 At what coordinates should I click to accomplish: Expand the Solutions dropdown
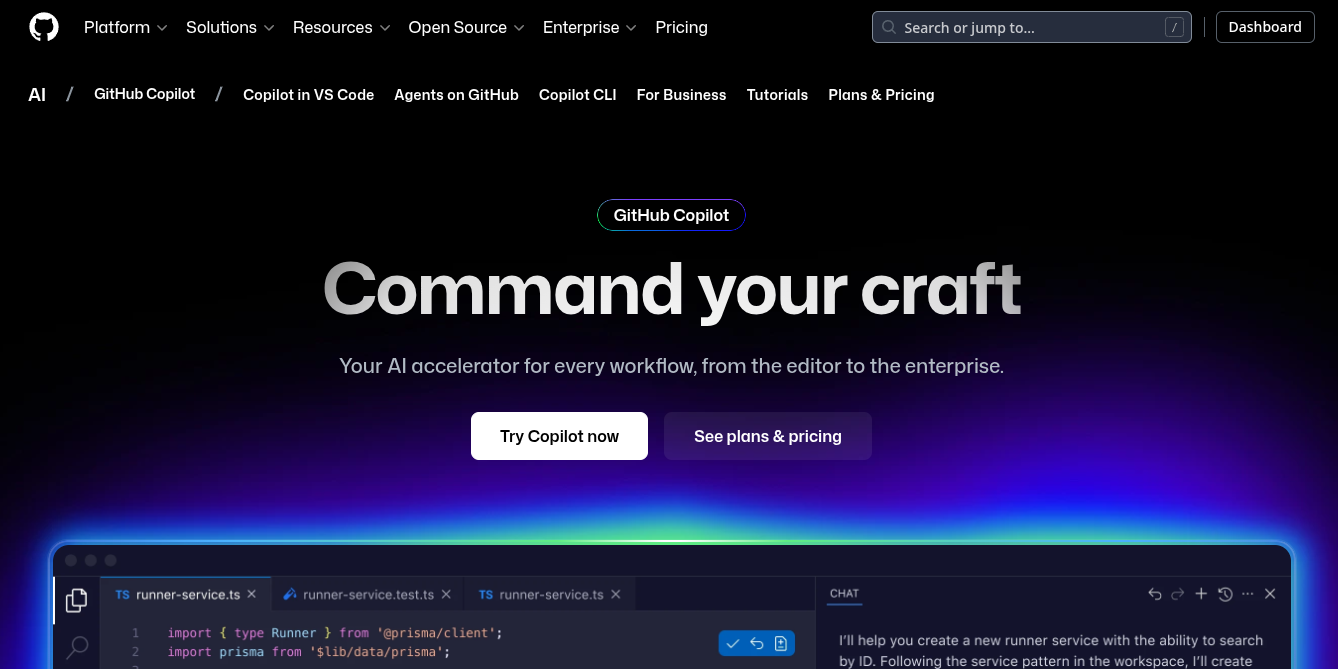point(229,27)
